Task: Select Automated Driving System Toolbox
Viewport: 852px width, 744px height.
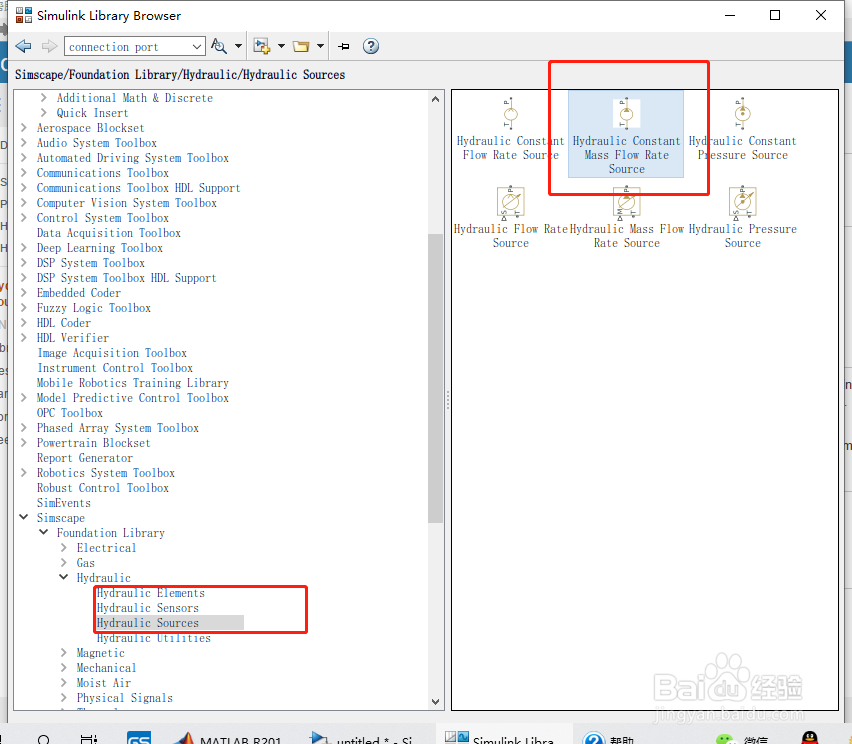Action: [133, 158]
